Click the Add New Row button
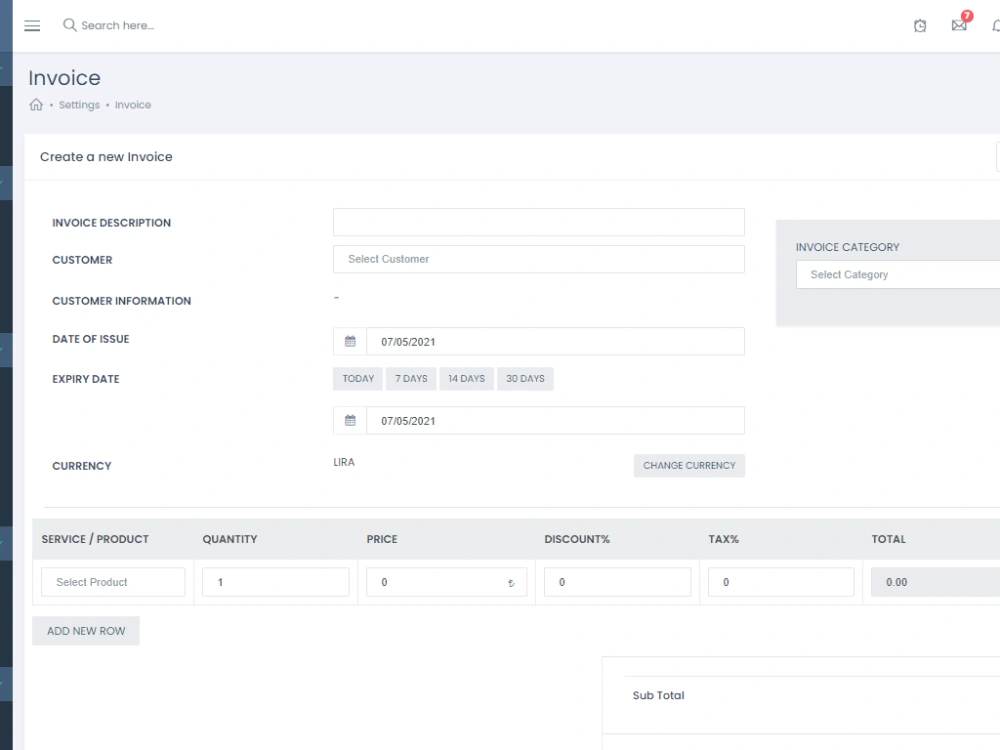Image resolution: width=1000 pixels, height=750 pixels. click(85, 631)
